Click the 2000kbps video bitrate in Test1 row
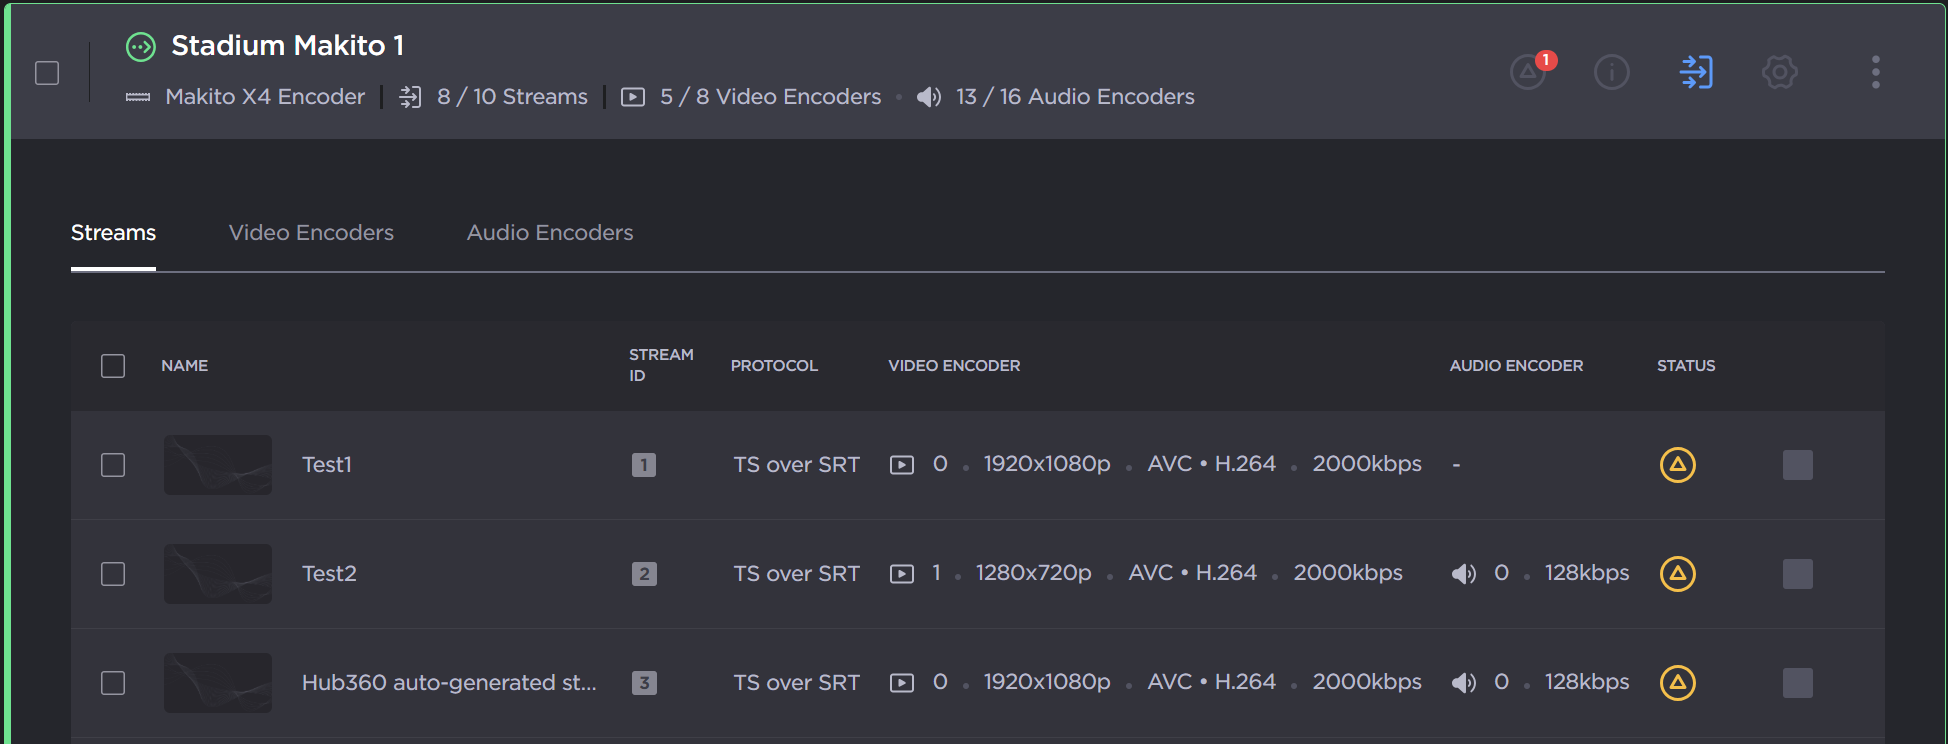 1367,464
